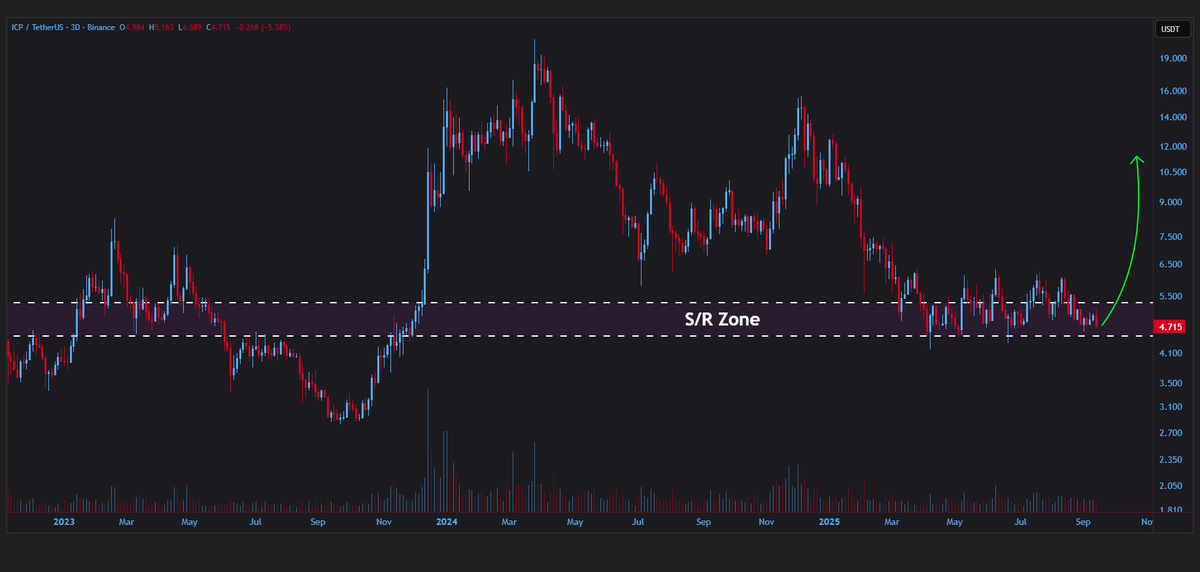This screenshot has height=572, width=1200.
Task: Click the 2023 year label on time axis
Action: pyautogui.click(x=63, y=522)
